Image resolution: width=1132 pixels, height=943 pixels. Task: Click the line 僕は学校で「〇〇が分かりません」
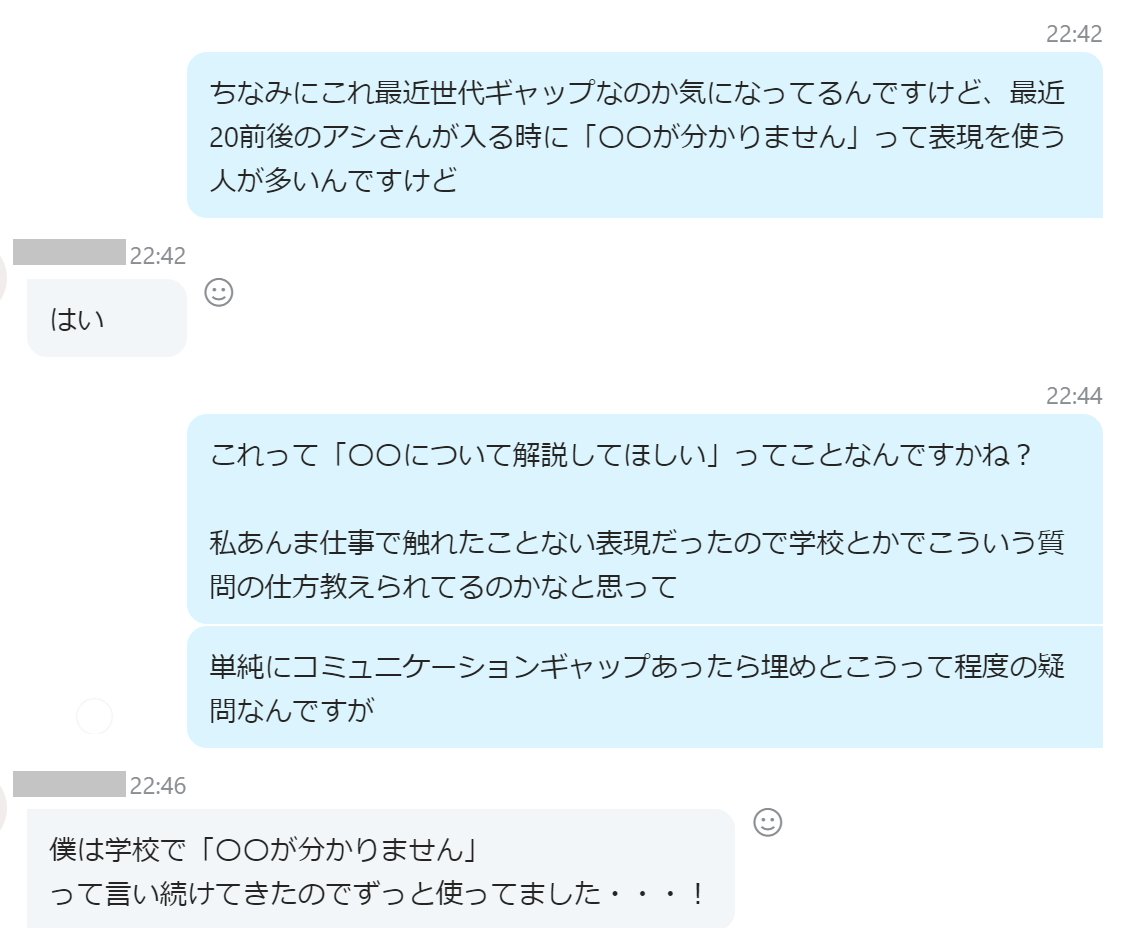point(264,849)
